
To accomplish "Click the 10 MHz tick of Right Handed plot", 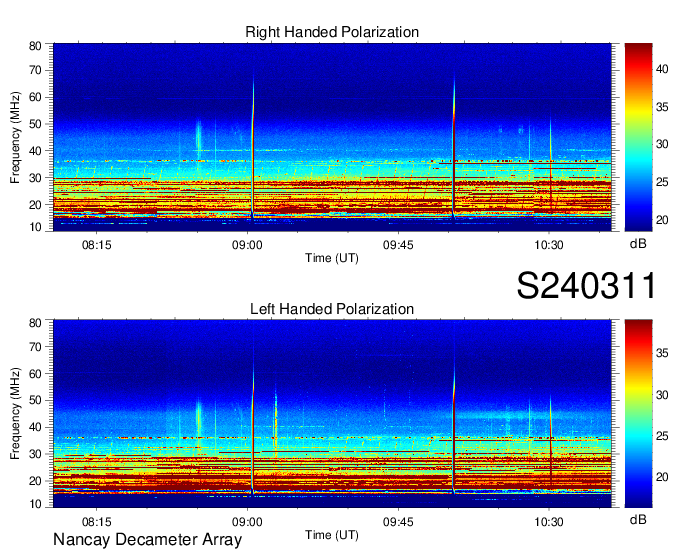I will (35, 227).
